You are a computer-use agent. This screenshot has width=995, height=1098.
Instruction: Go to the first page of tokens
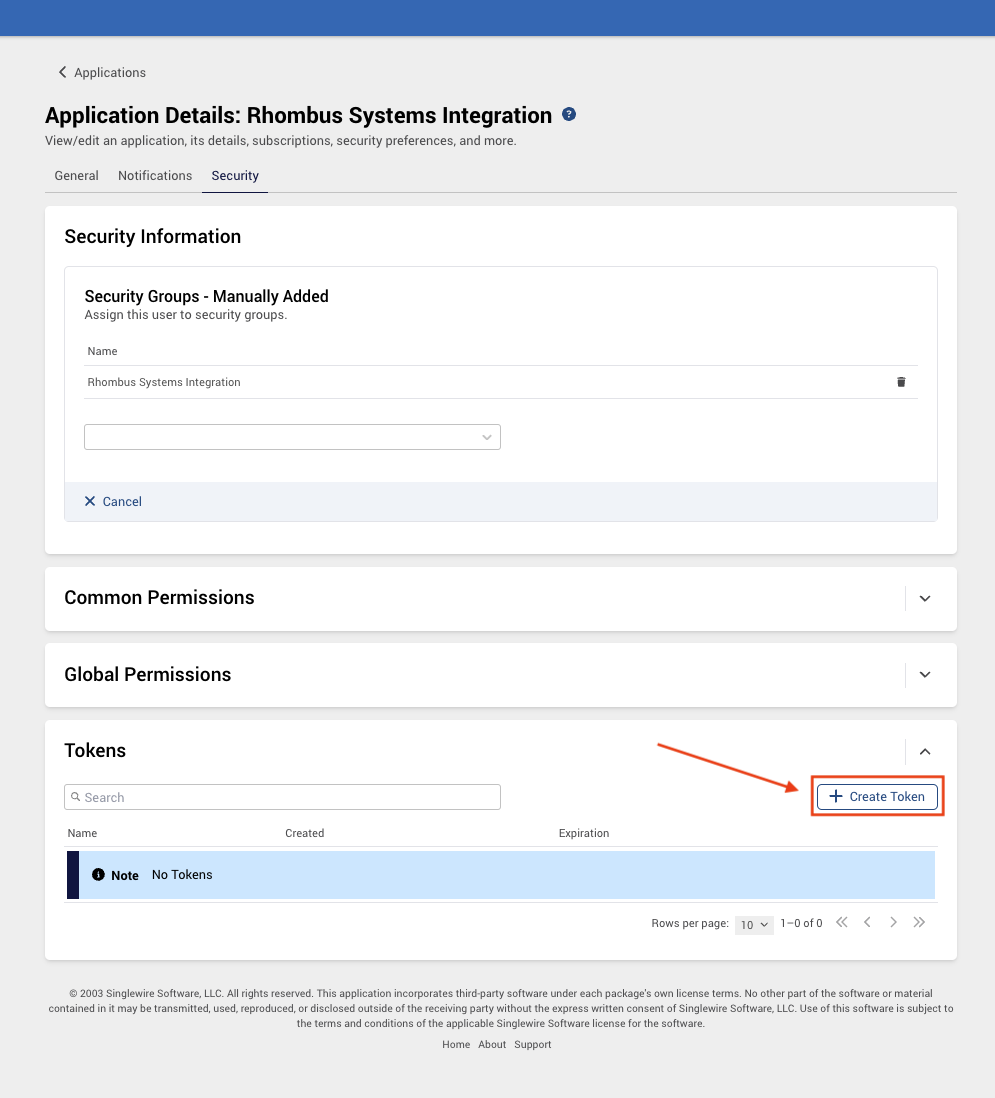pos(842,922)
